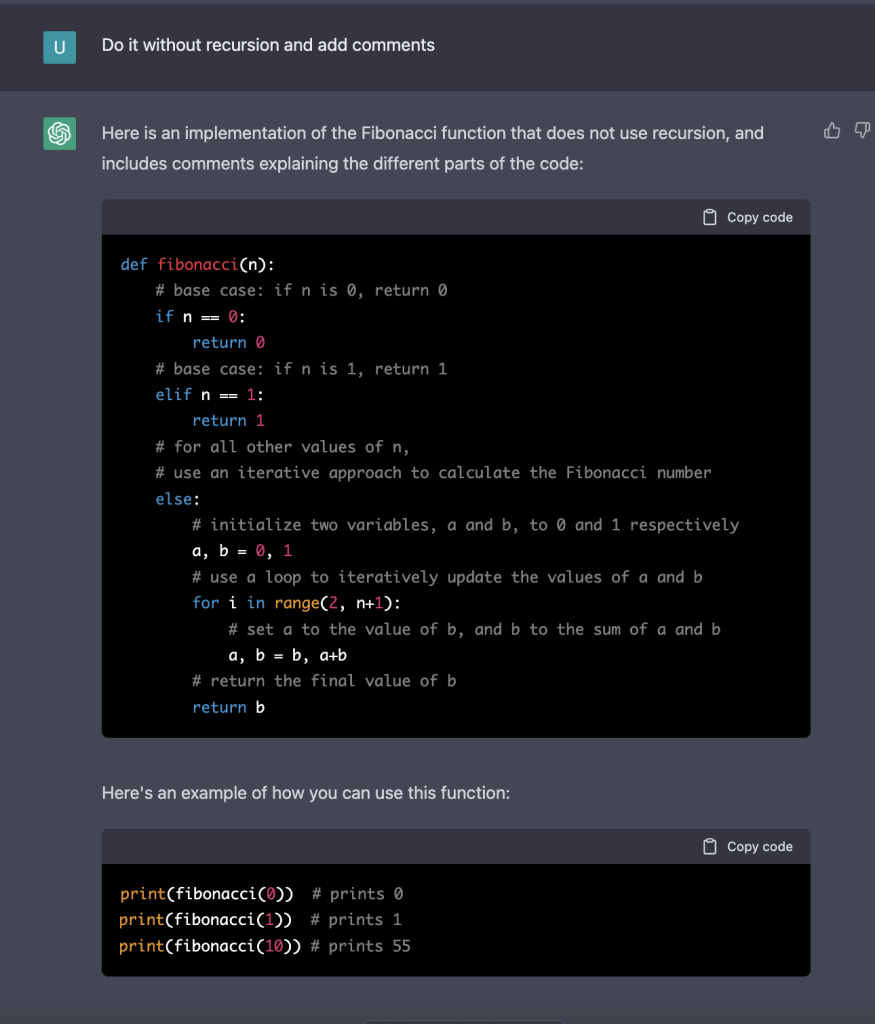Click the comment 'return the final value of b'
Viewport: 875px width, 1024px height.
pos(324,681)
